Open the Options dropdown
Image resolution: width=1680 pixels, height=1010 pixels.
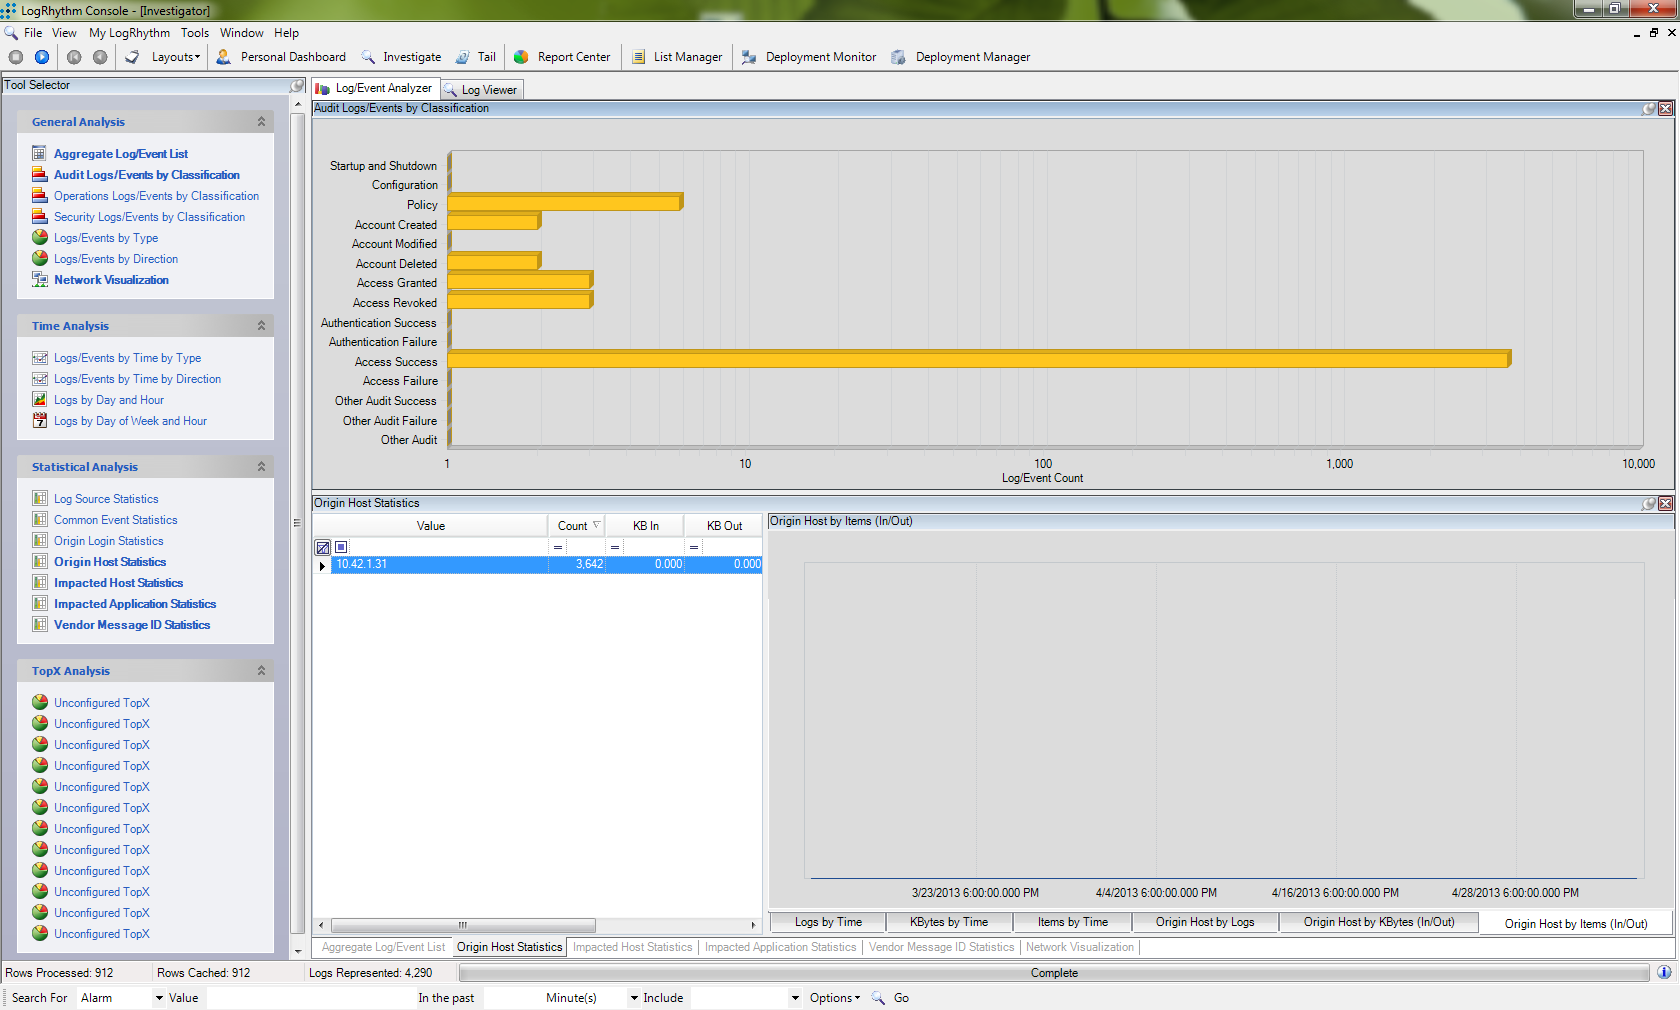[x=835, y=998]
